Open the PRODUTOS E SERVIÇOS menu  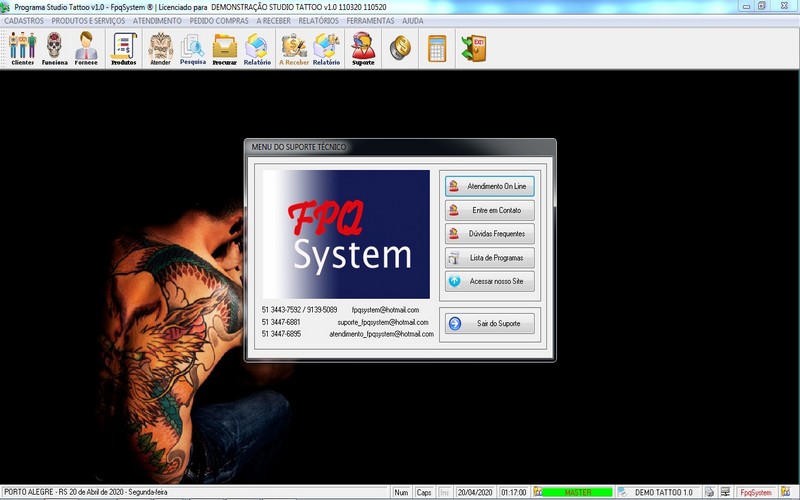88,20
